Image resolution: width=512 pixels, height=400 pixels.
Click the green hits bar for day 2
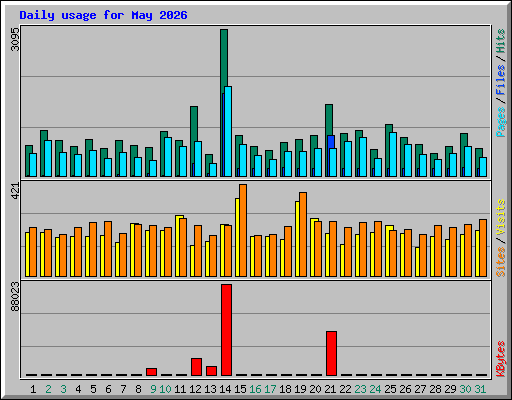pos(43,135)
